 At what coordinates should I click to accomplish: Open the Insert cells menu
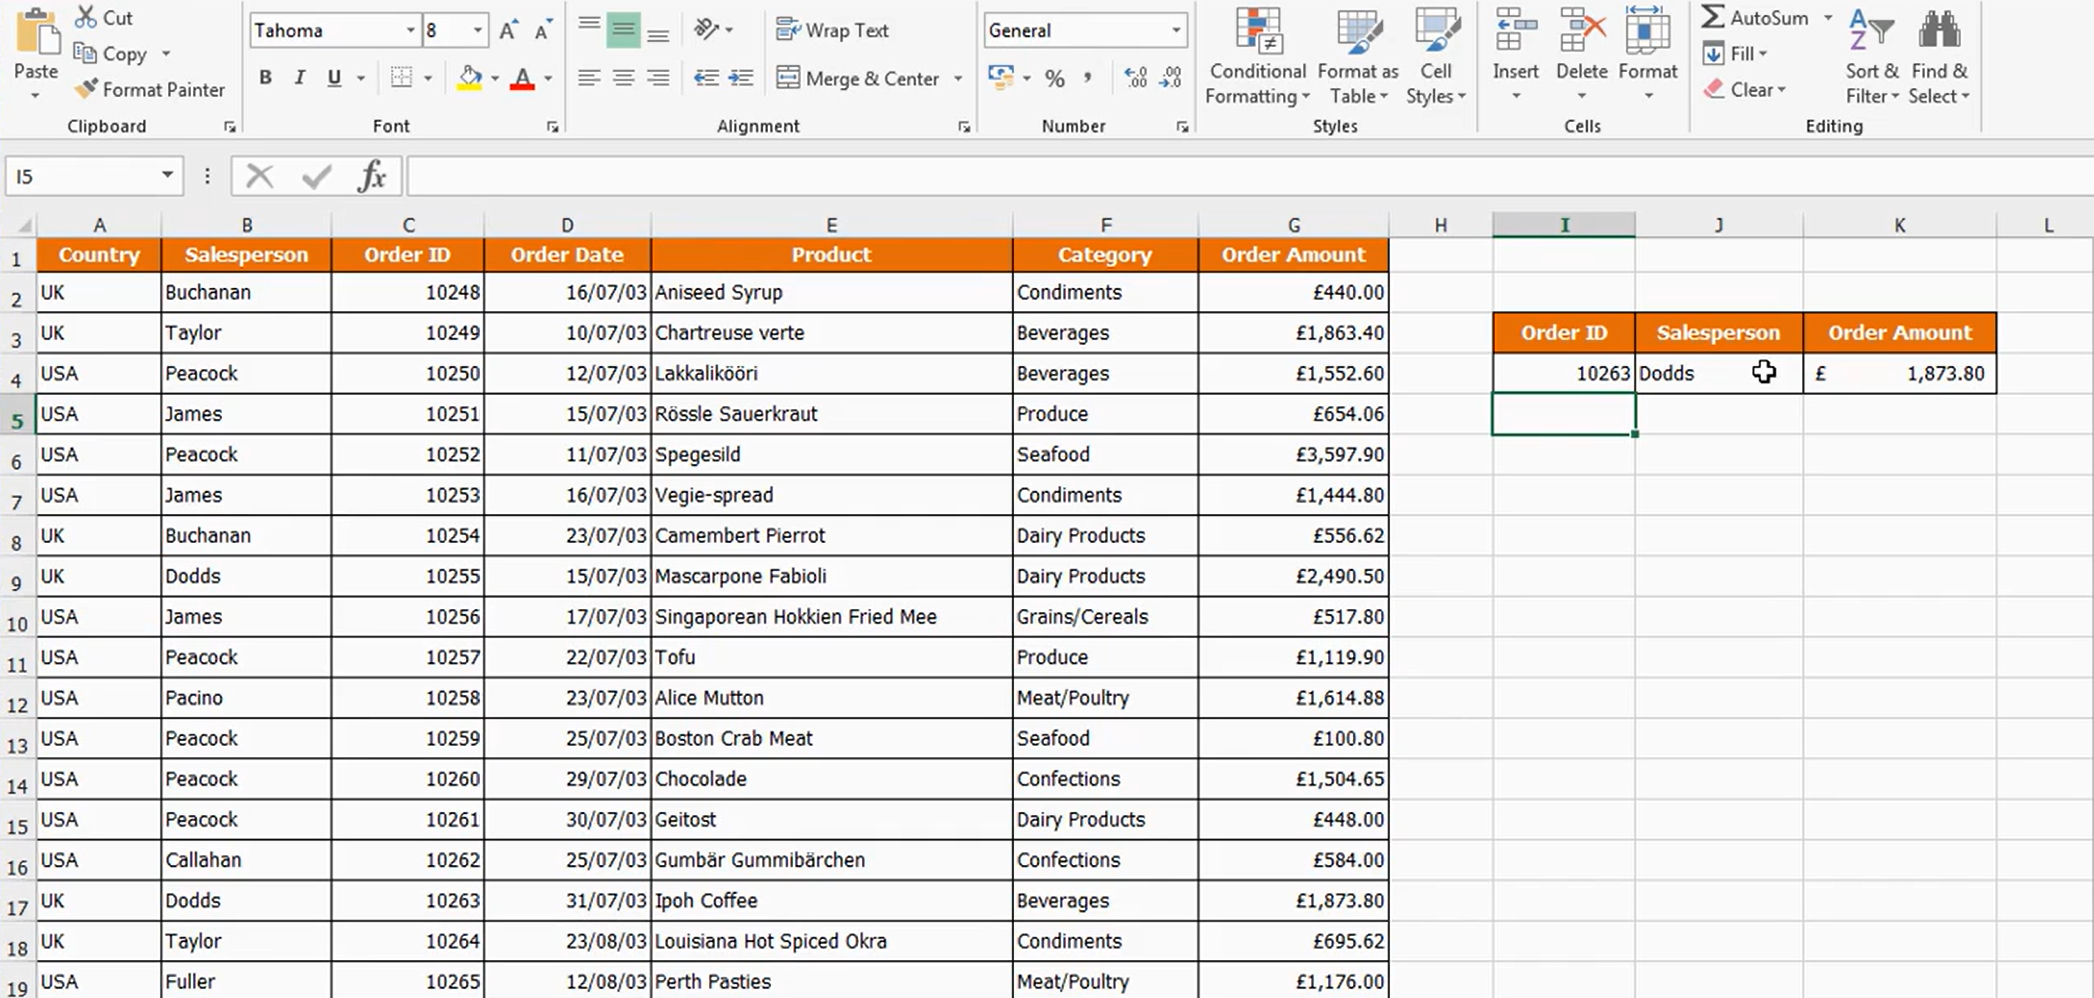pos(1516,56)
